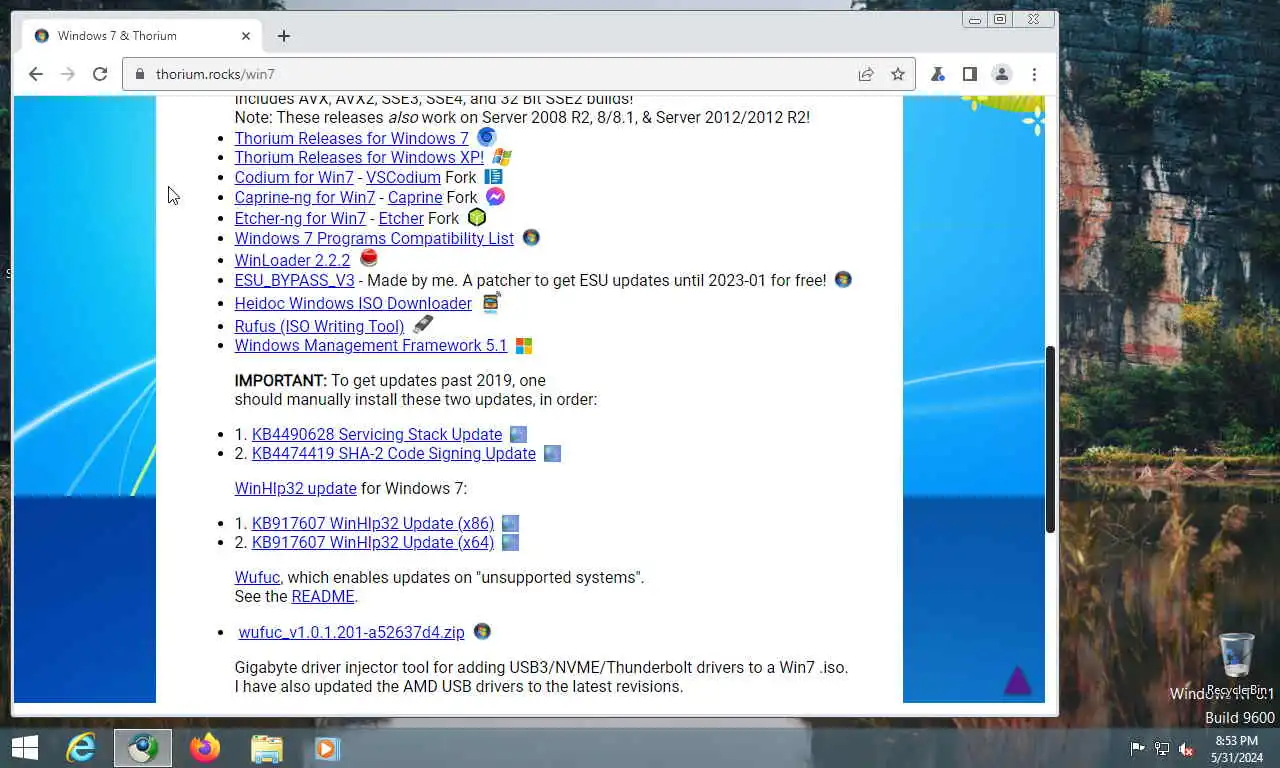Click the purple scroll-to-top triangle
Viewport: 1280px width, 768px height.
[1017, 680]
